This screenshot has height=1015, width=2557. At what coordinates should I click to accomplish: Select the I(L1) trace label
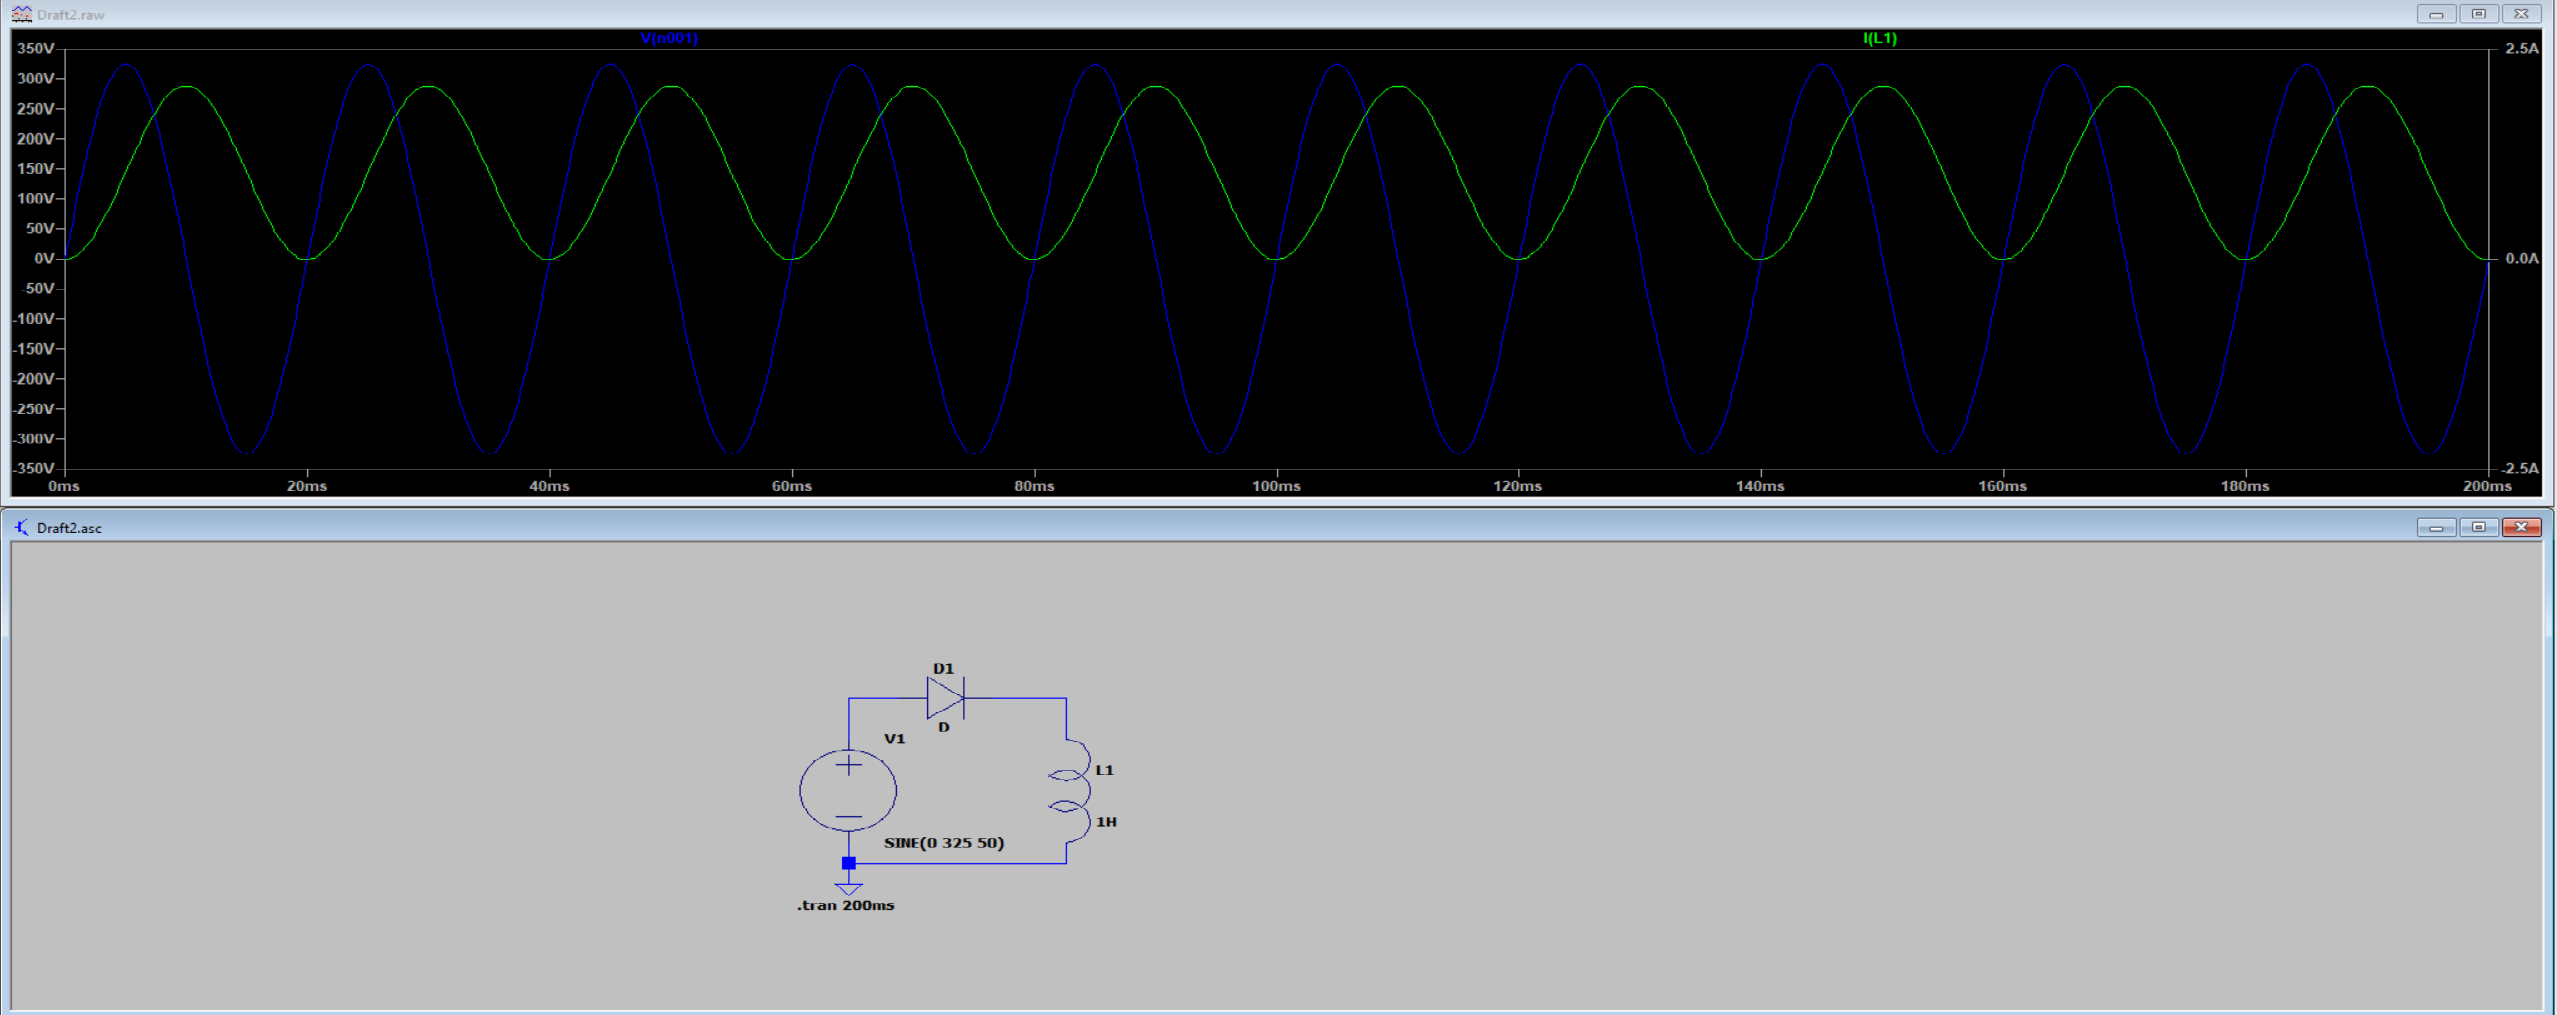tap(1880, 38)
